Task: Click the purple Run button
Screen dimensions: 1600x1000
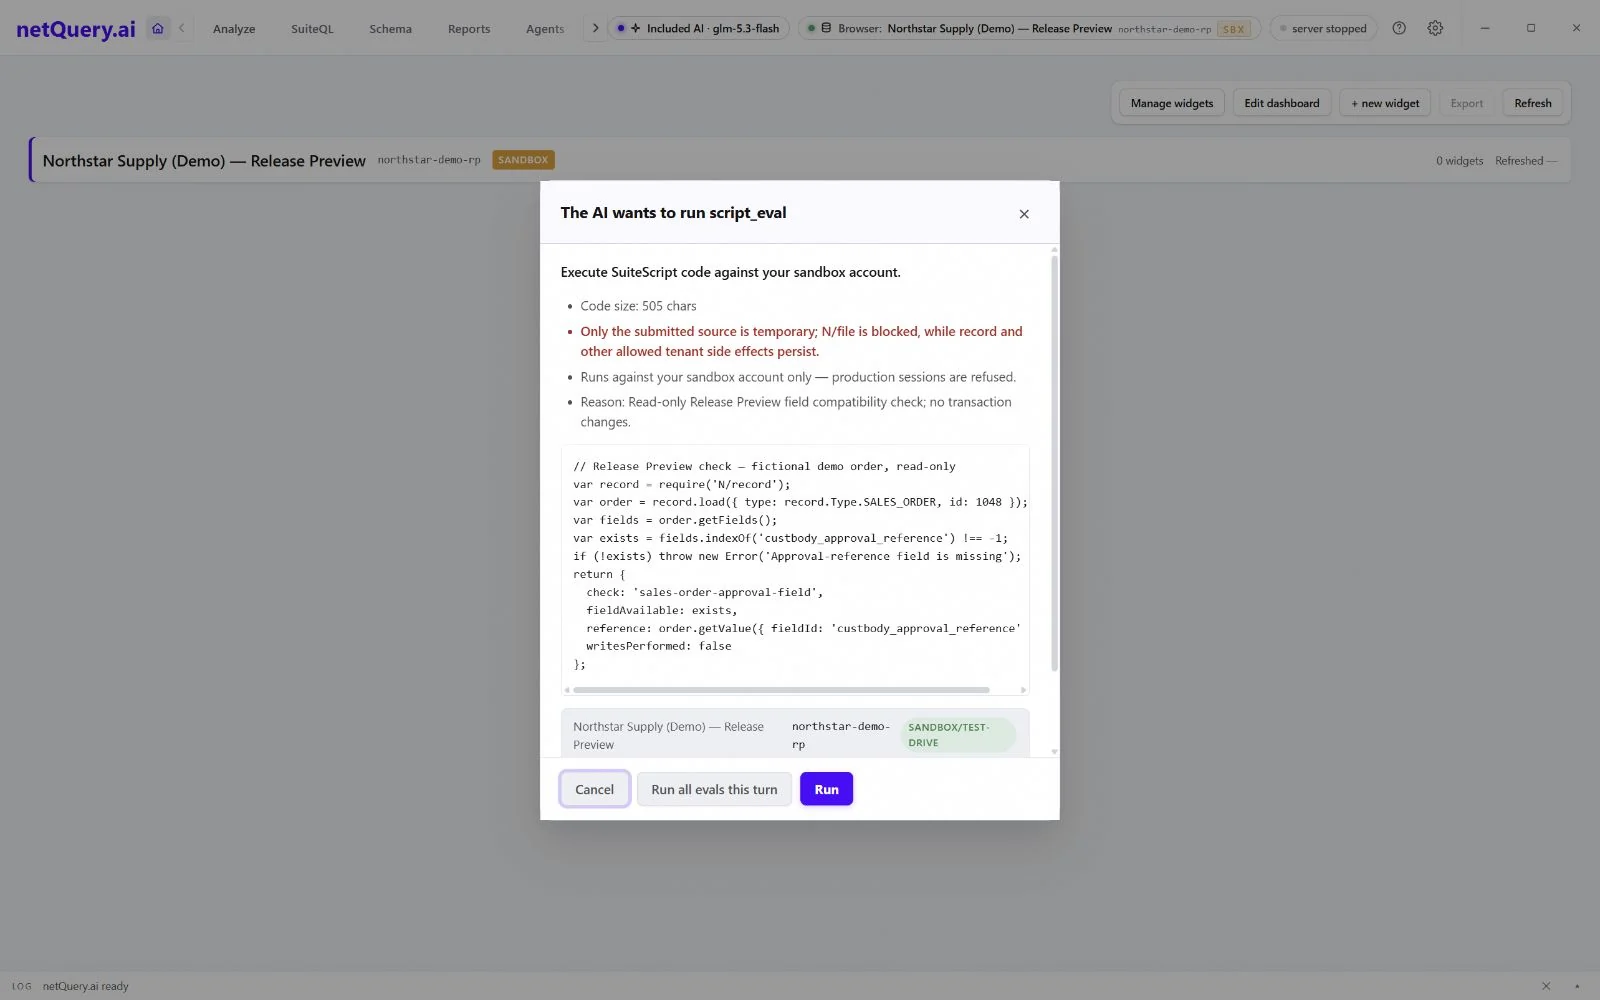Action: click(x=826, y=789)
